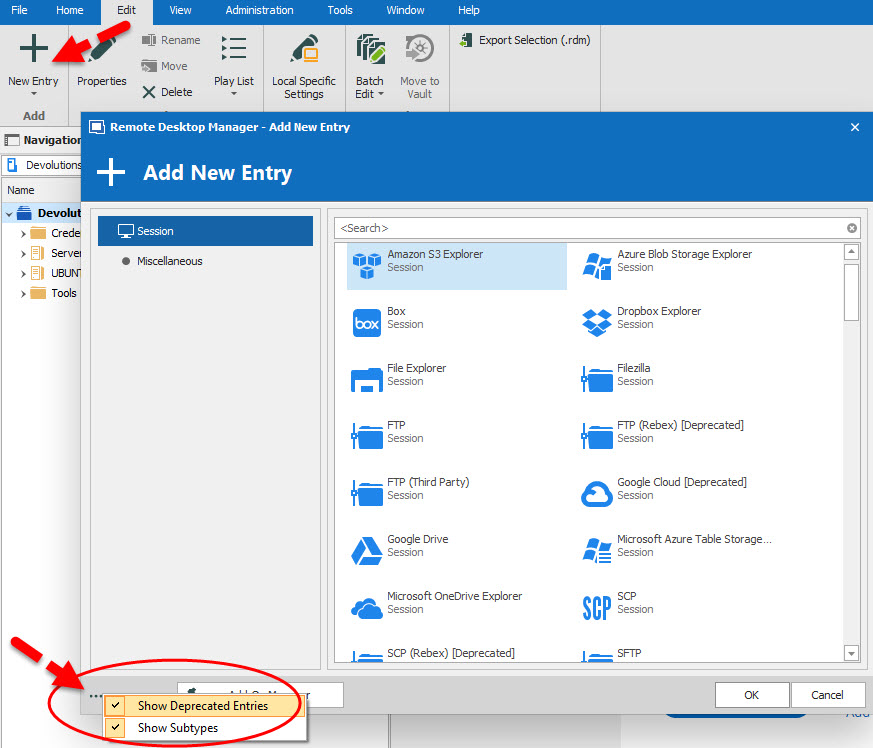
Task: Select the Miscellaneous category
Action: [x=169, y=261]
